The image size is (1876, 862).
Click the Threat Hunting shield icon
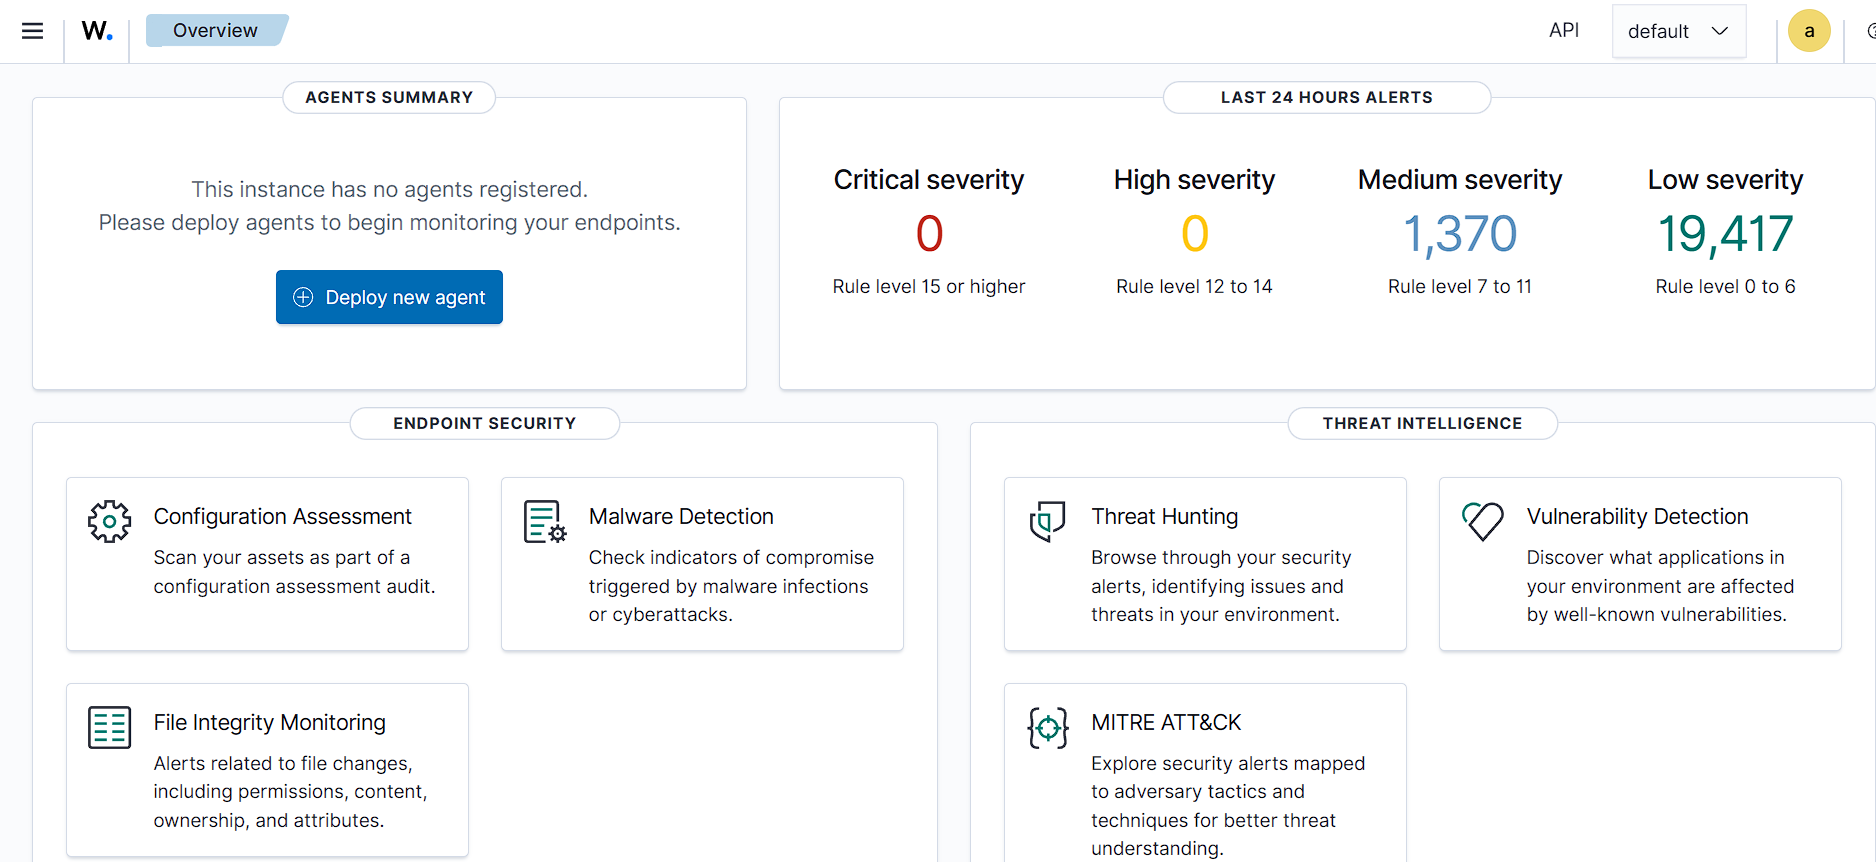[1047, 521]
